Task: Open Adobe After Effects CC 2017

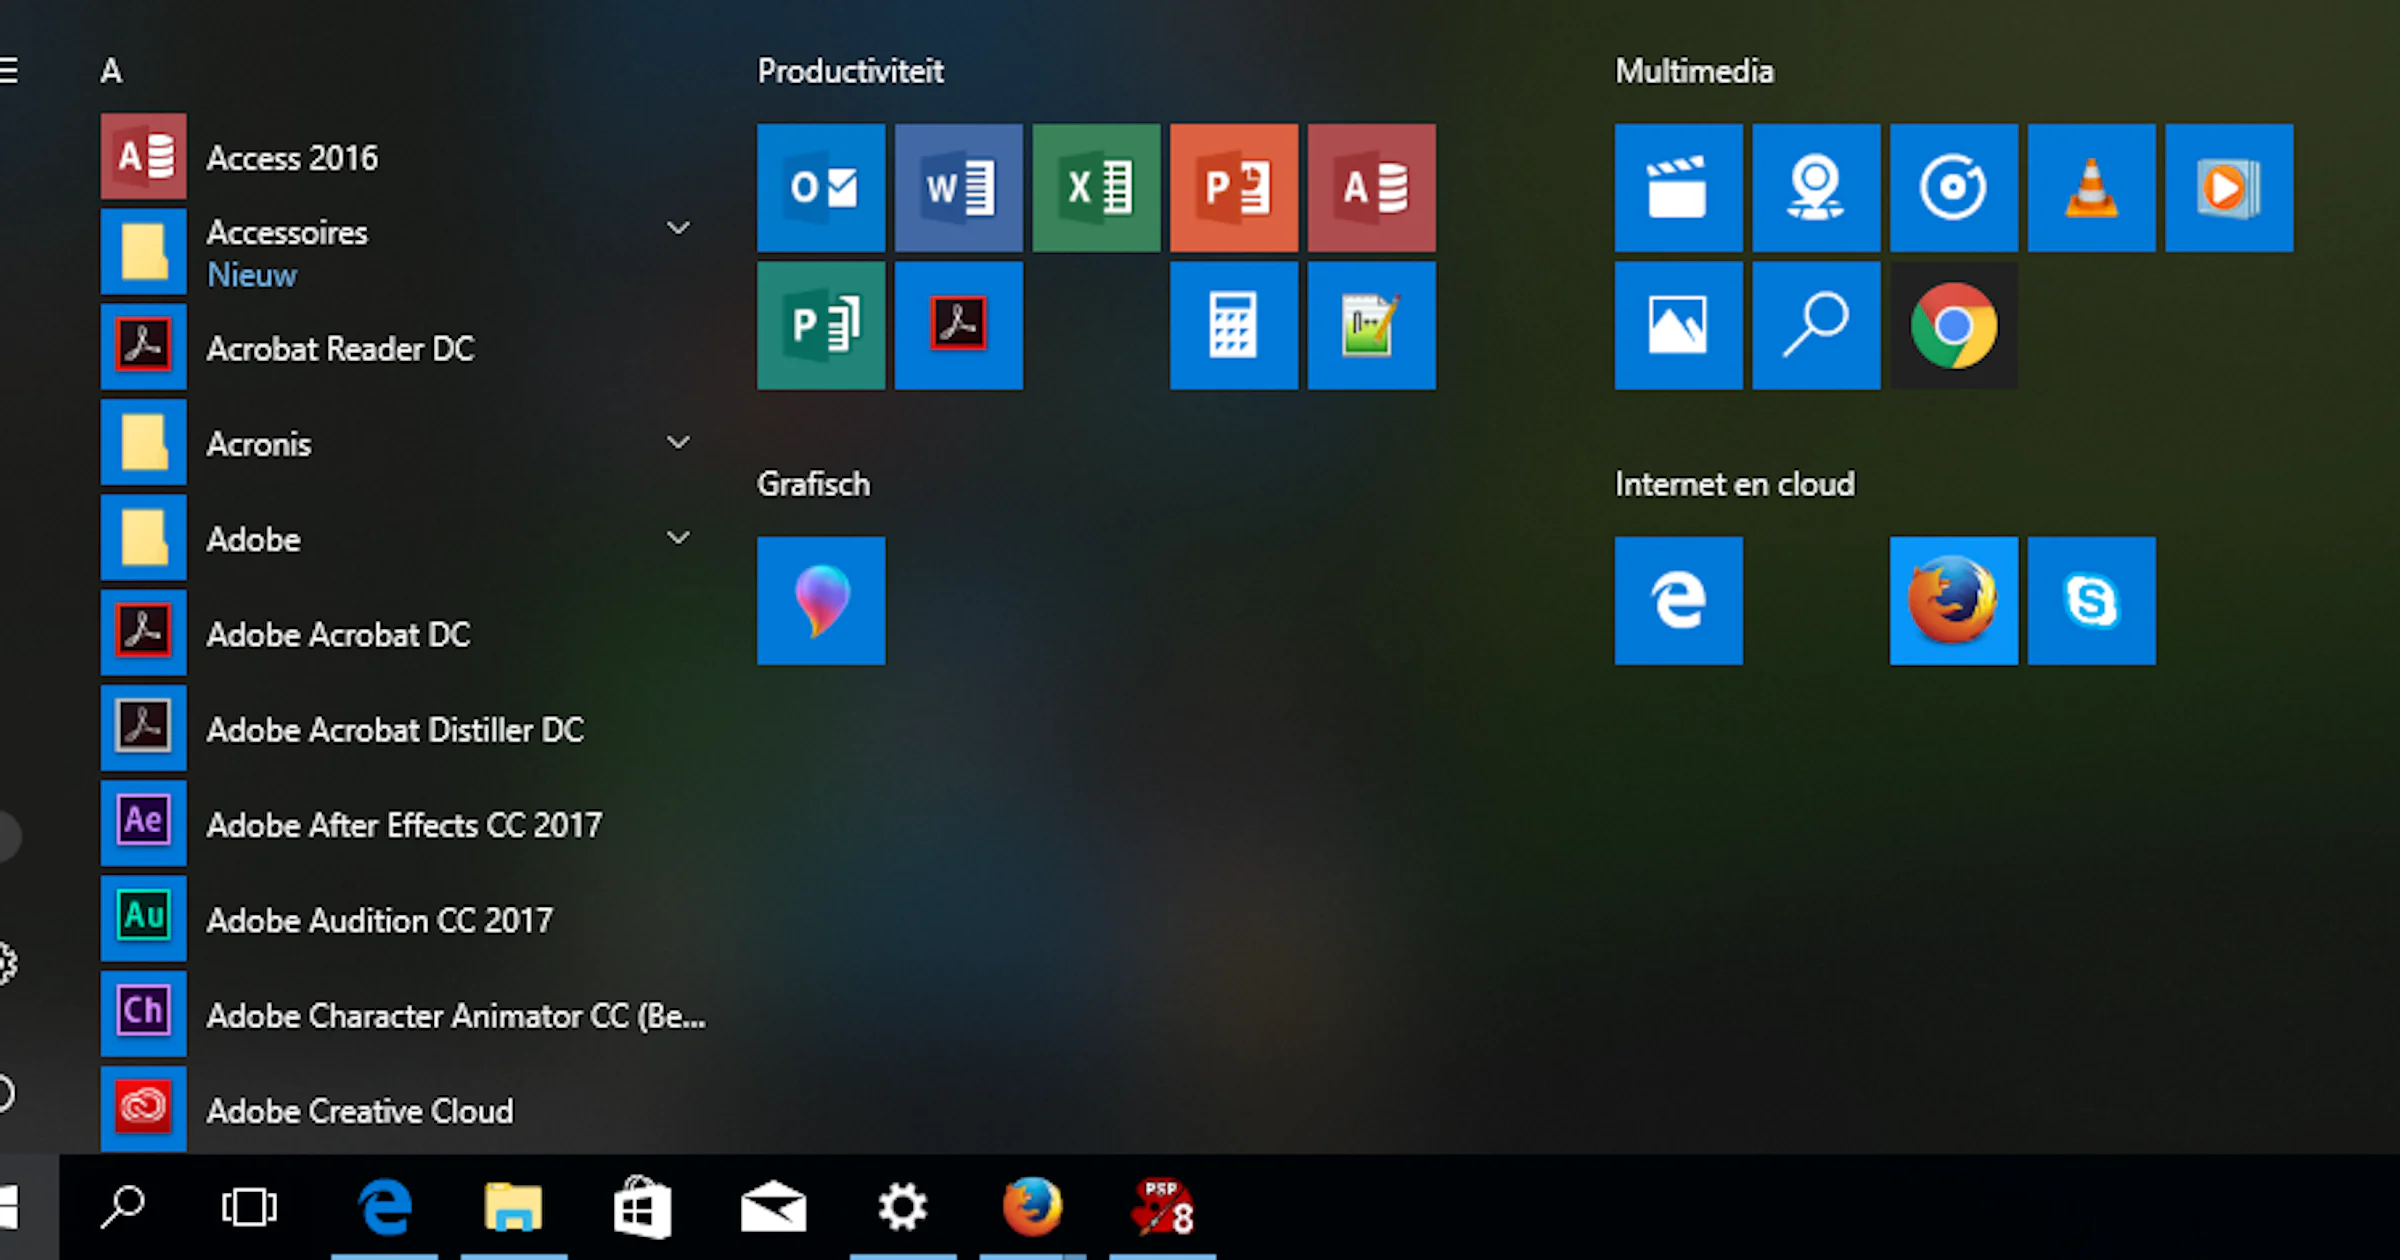Action: click(404, 824)
